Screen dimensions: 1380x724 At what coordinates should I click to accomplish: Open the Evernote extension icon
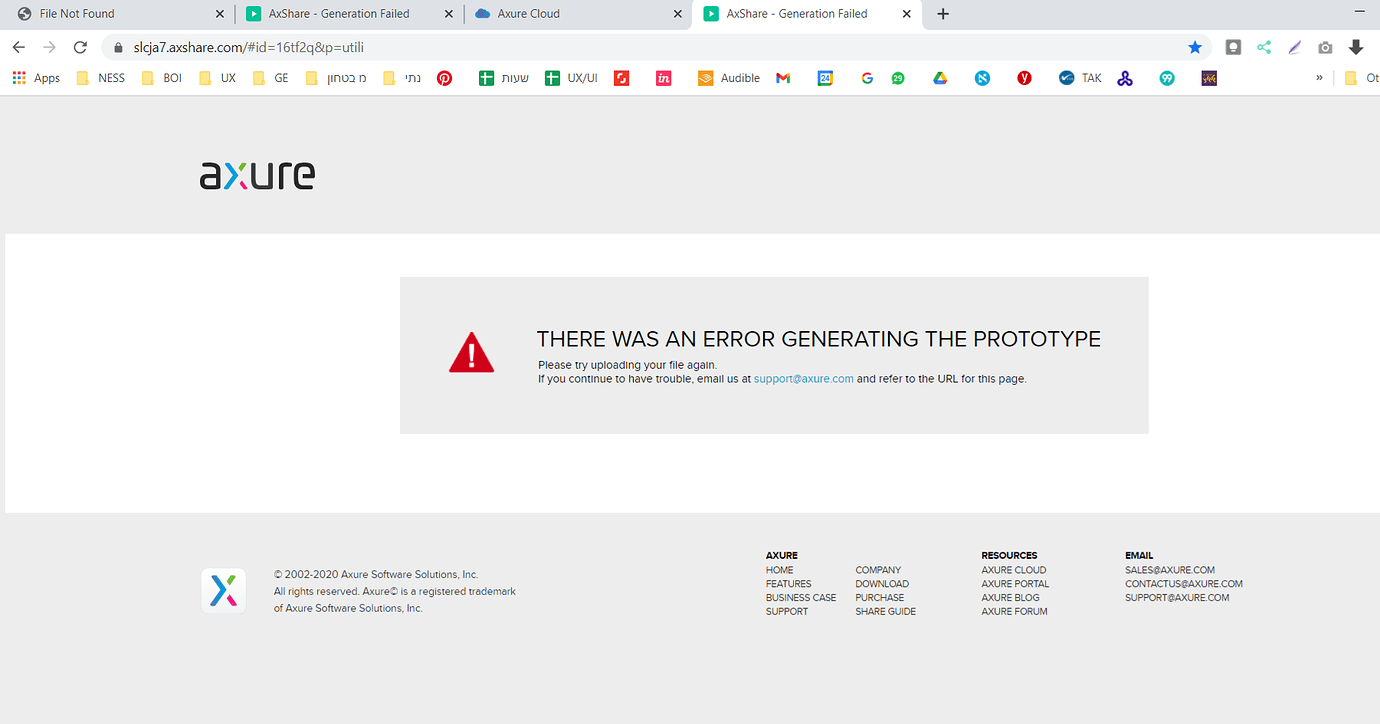pos(1232,47)
